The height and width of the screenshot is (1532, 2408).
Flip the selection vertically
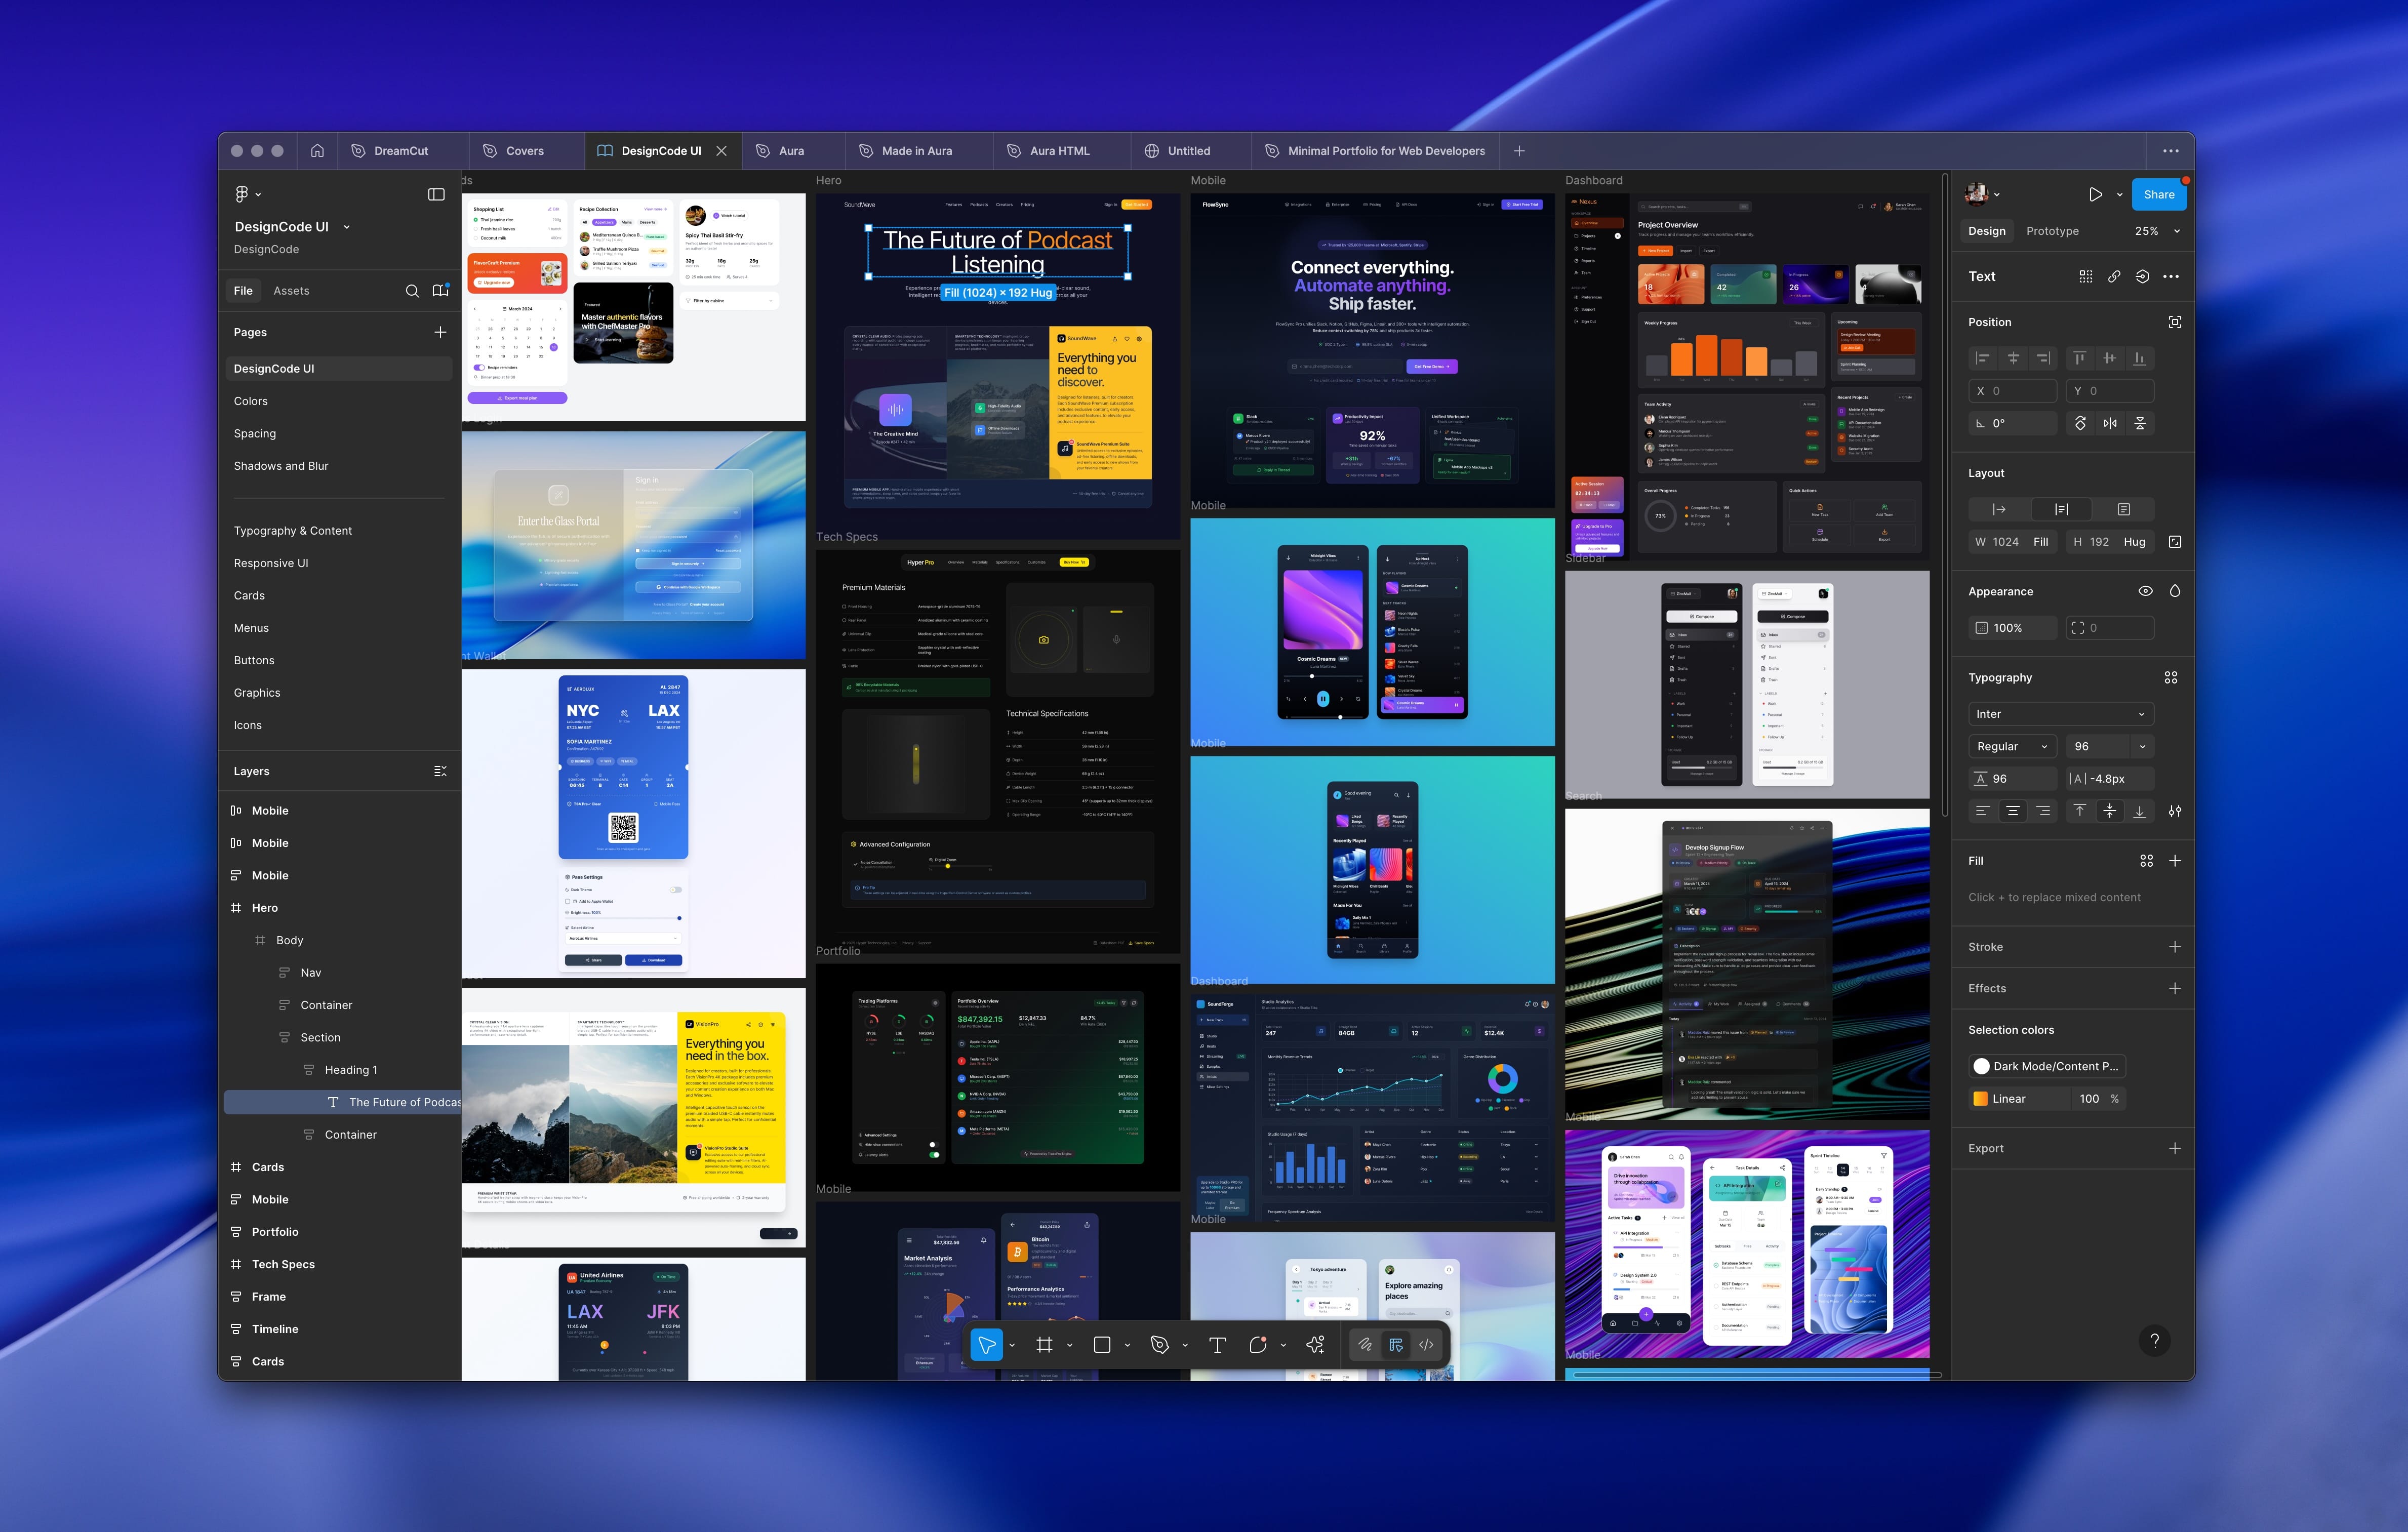2140,423
